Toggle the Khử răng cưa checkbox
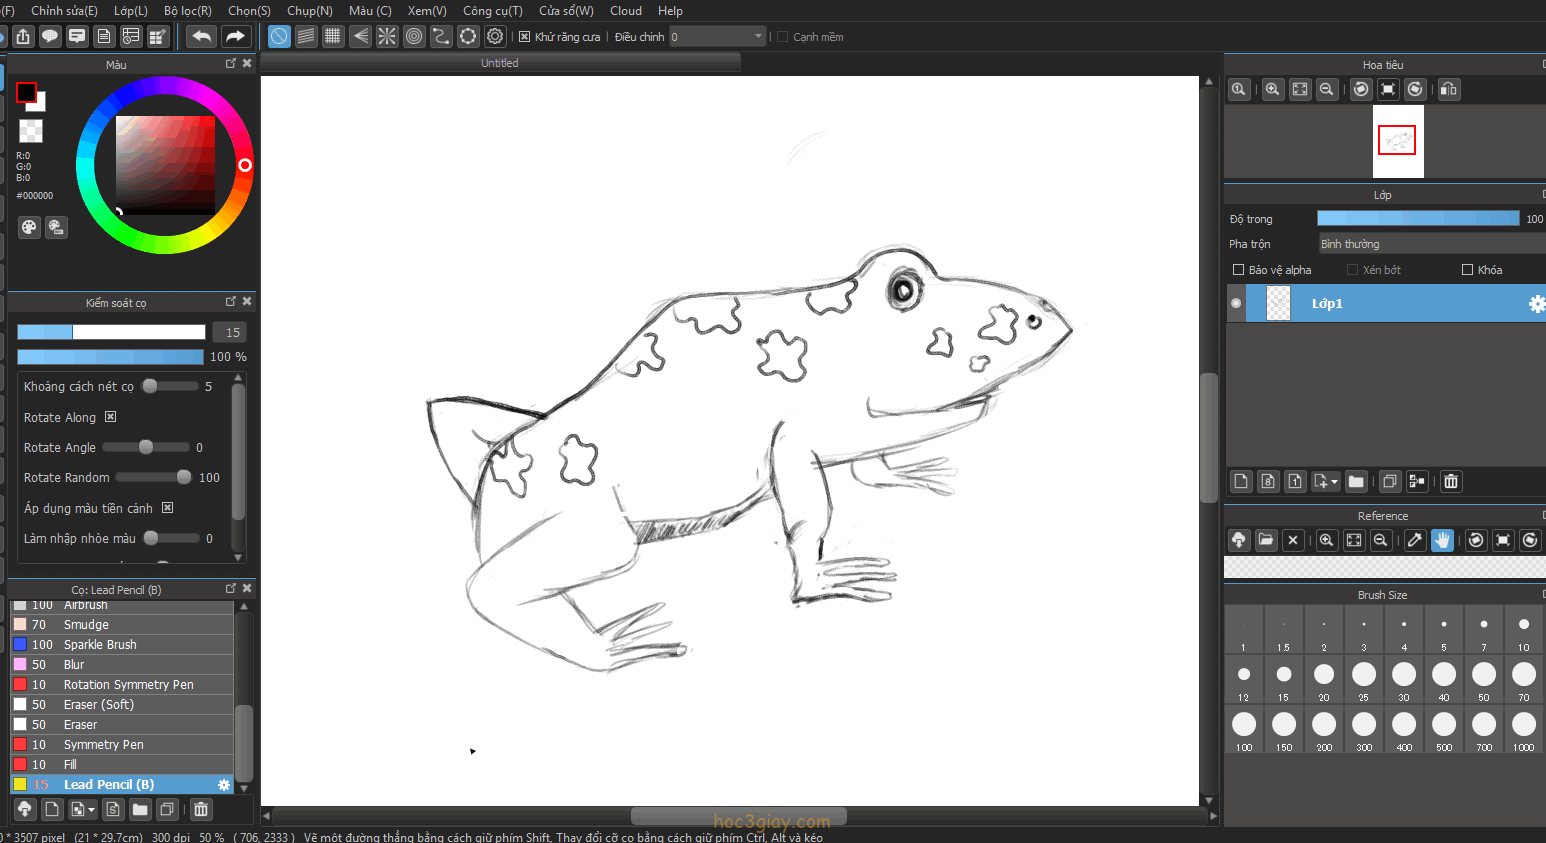This screenshot has width=1546, height=843. [x=524, y=37]
